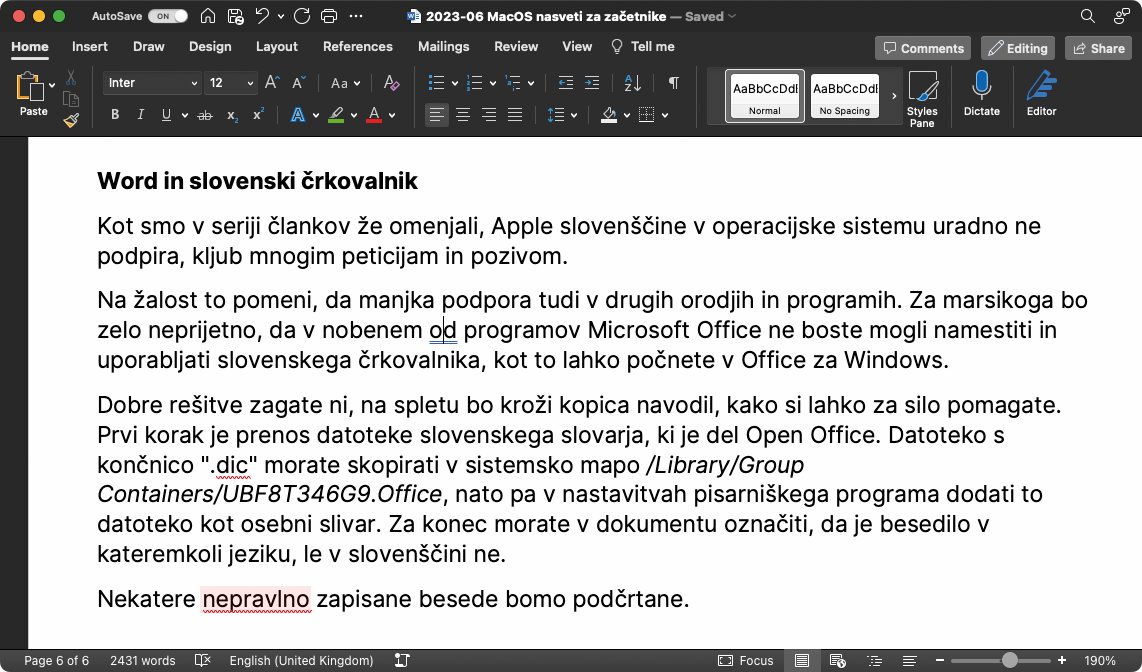Expand the bullet list options
Screen dimensions: 1142x672
(x=455, y=84)
